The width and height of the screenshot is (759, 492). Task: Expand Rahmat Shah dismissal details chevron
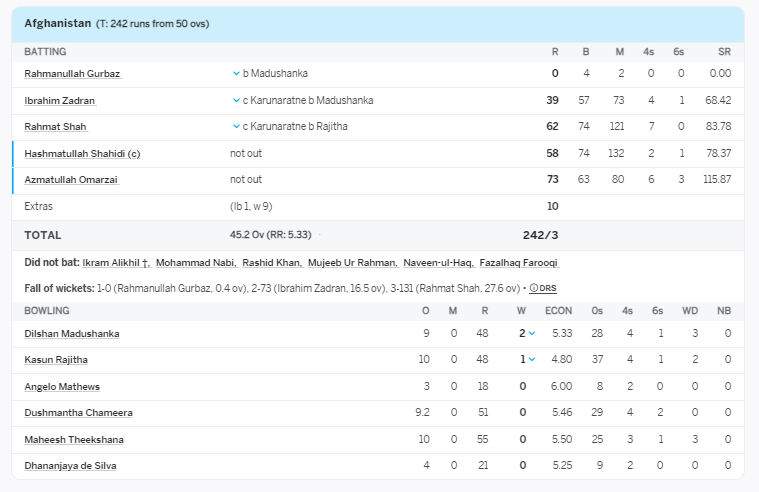click(236, 127)
